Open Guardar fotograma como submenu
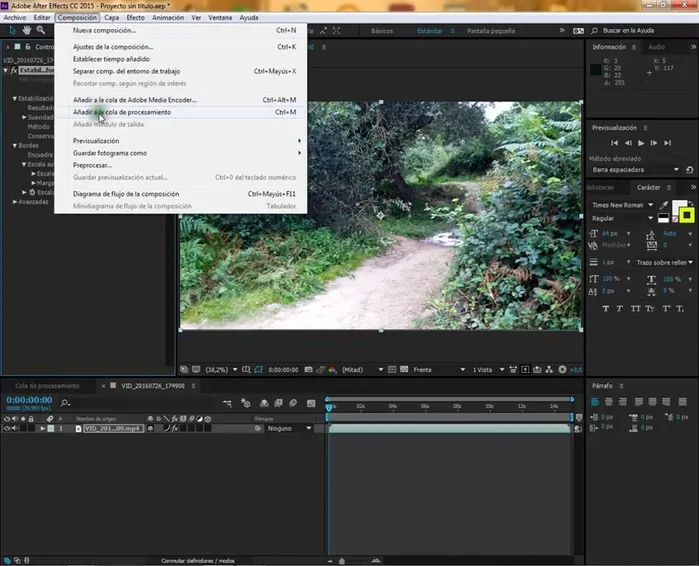The width and height of the screenshot is (699, 566). coord(181,153)
